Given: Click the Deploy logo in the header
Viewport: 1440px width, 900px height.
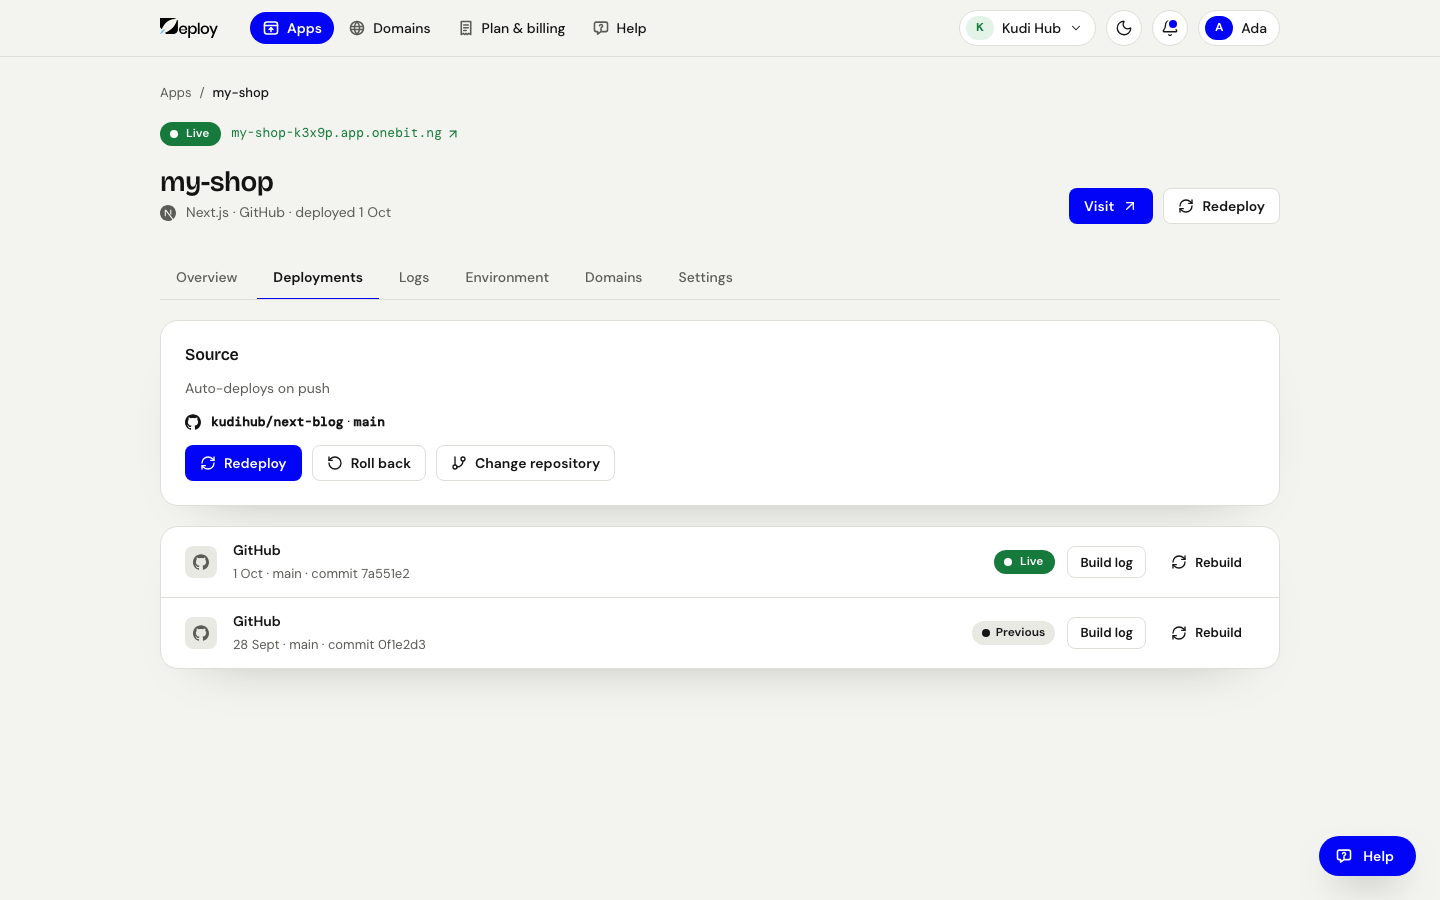Looking at the screenshot, I should pos(189,28).
